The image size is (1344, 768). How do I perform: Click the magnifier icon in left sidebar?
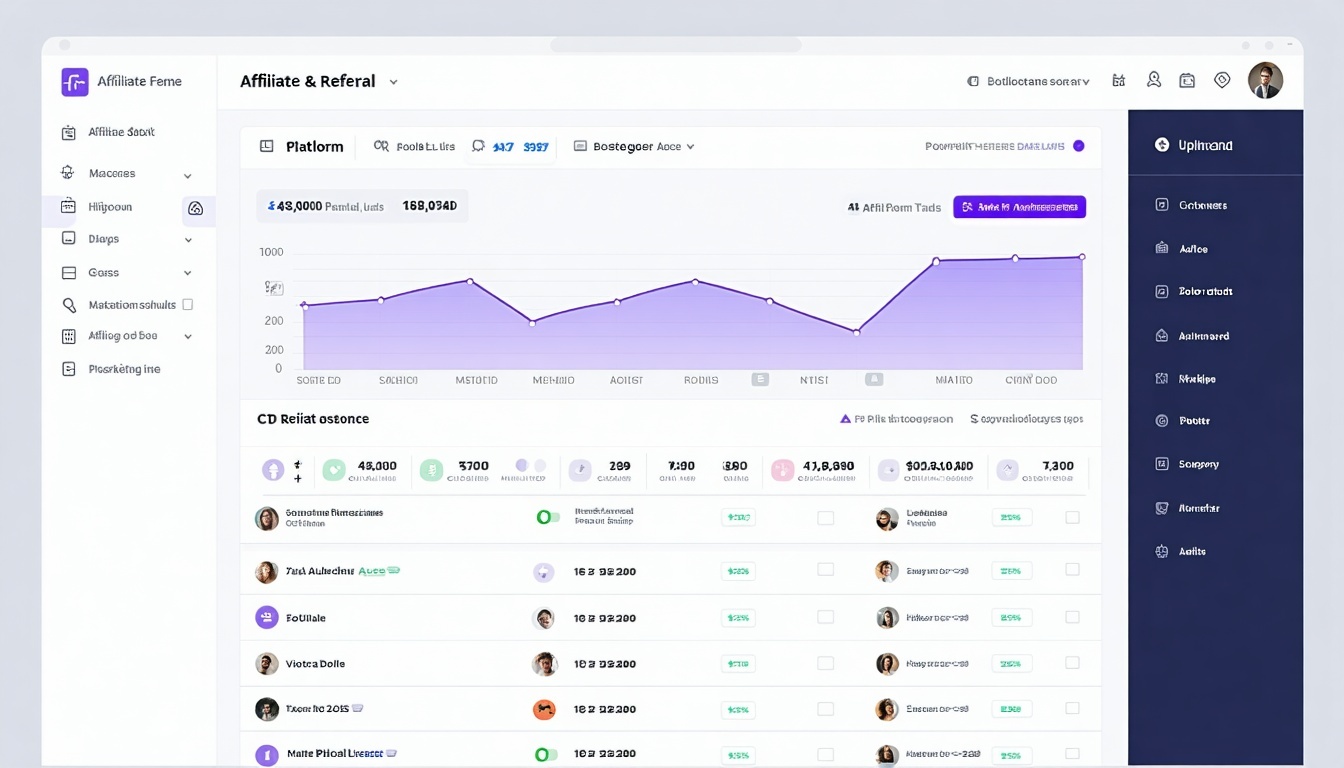69,305
